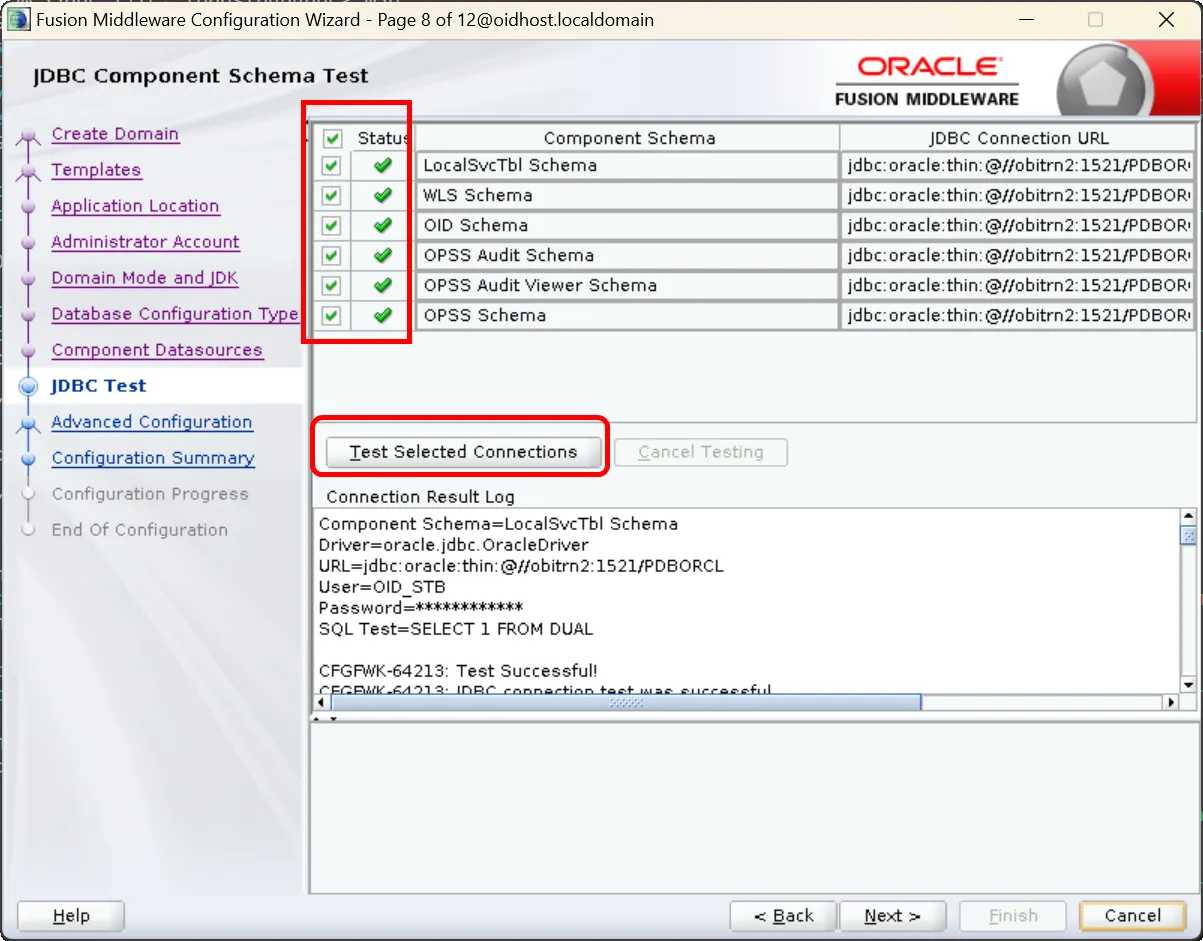Click the green status check for OPSS Schema
Screen dimensions: 1203x941
[x=382, y=316]
